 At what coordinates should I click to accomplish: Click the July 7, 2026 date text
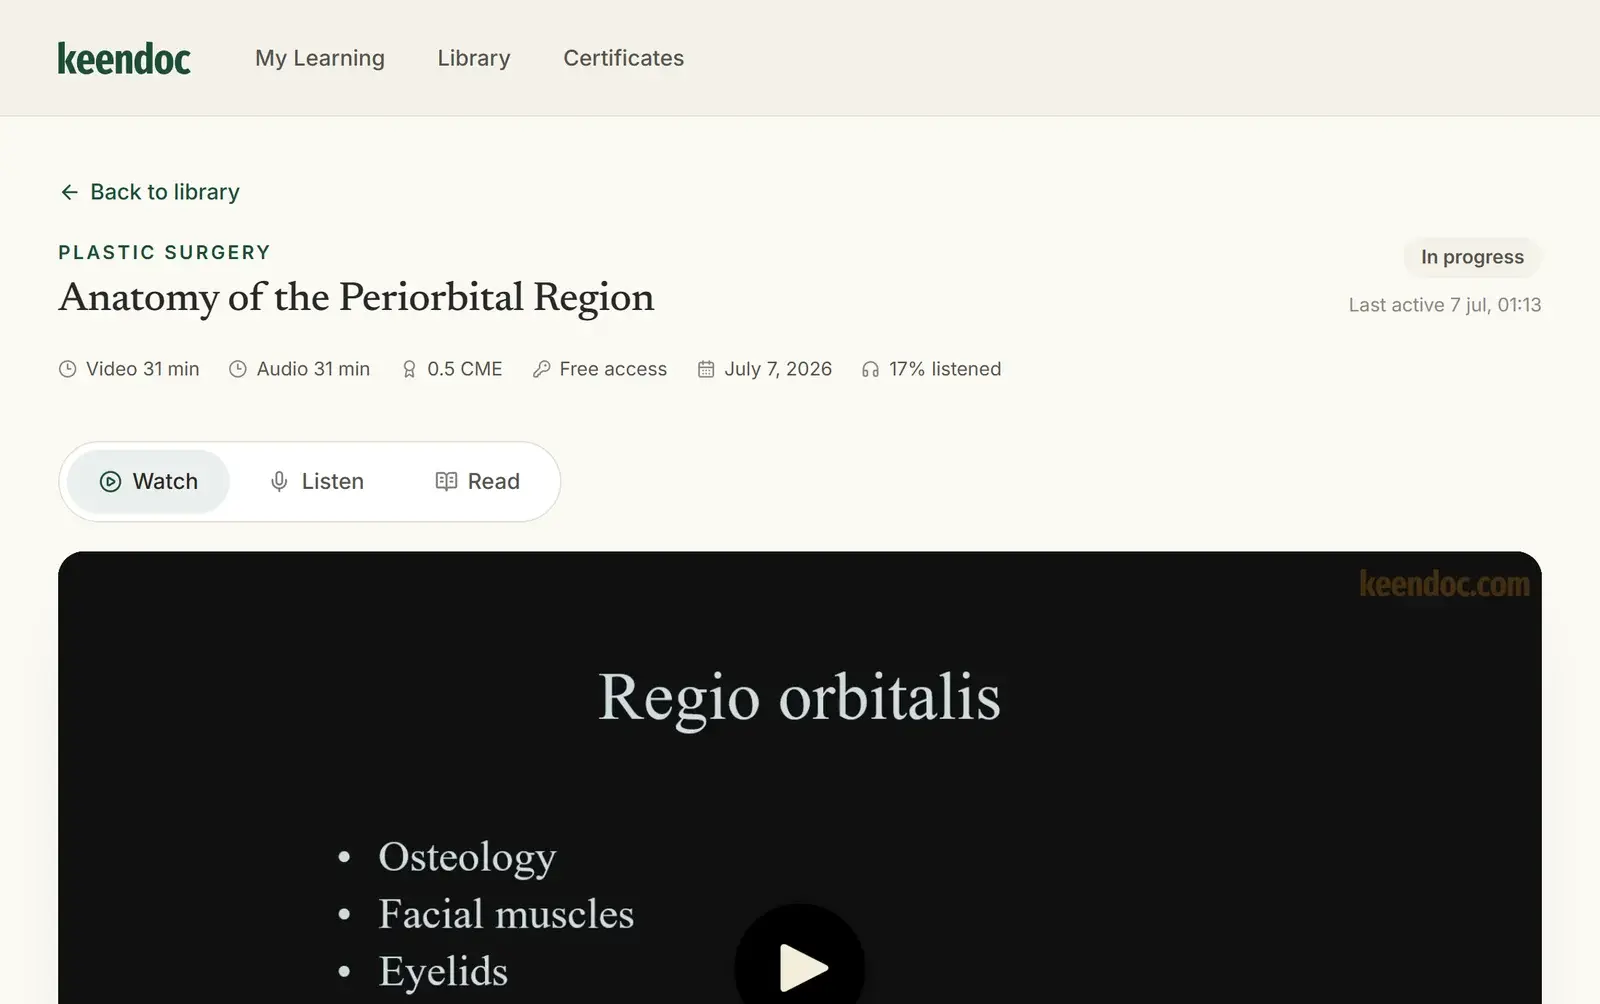point(778,369)
